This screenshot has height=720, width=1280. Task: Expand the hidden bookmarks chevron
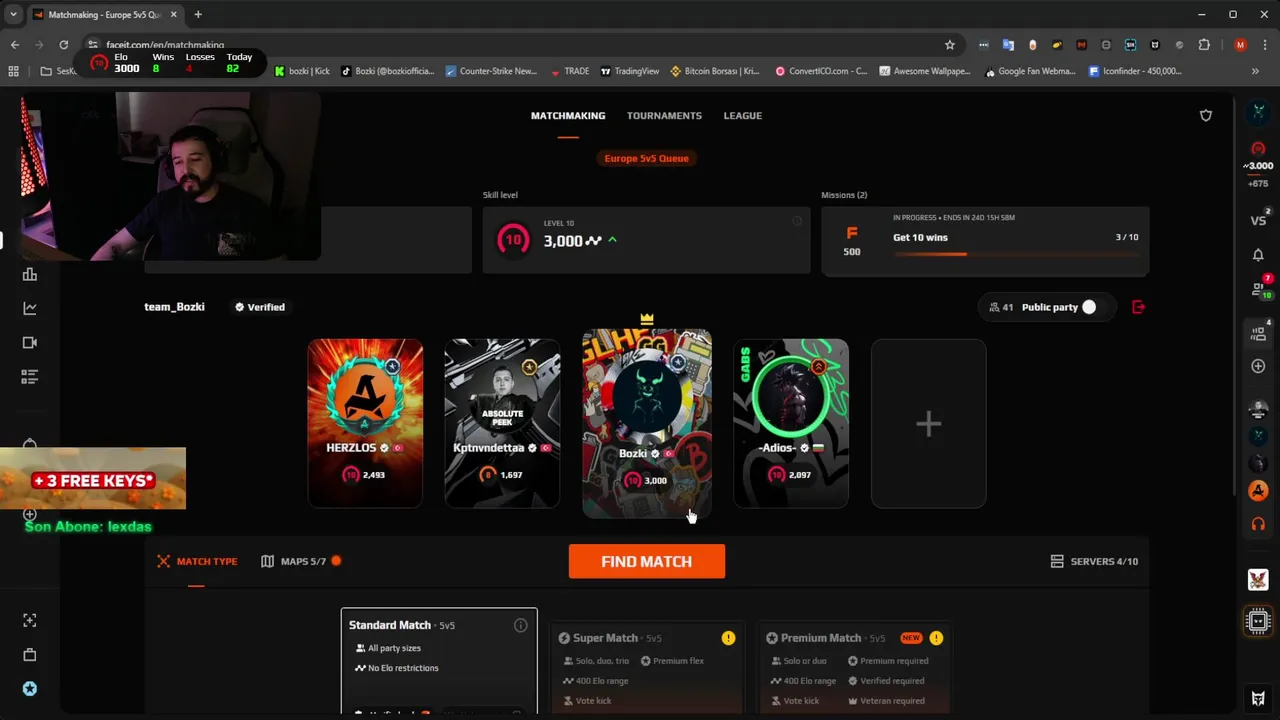tap(1255, 71)
